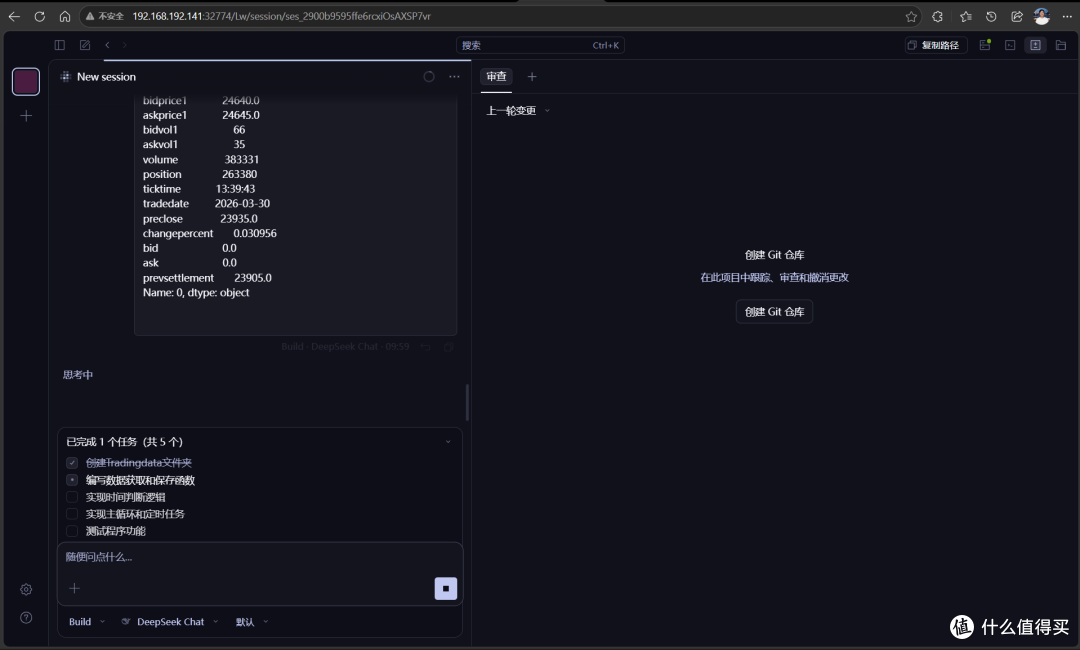The image size is (1080, 650).
Task: Click the 'Name: 0, dtype: object' line
Action: (x=196, y=293)
